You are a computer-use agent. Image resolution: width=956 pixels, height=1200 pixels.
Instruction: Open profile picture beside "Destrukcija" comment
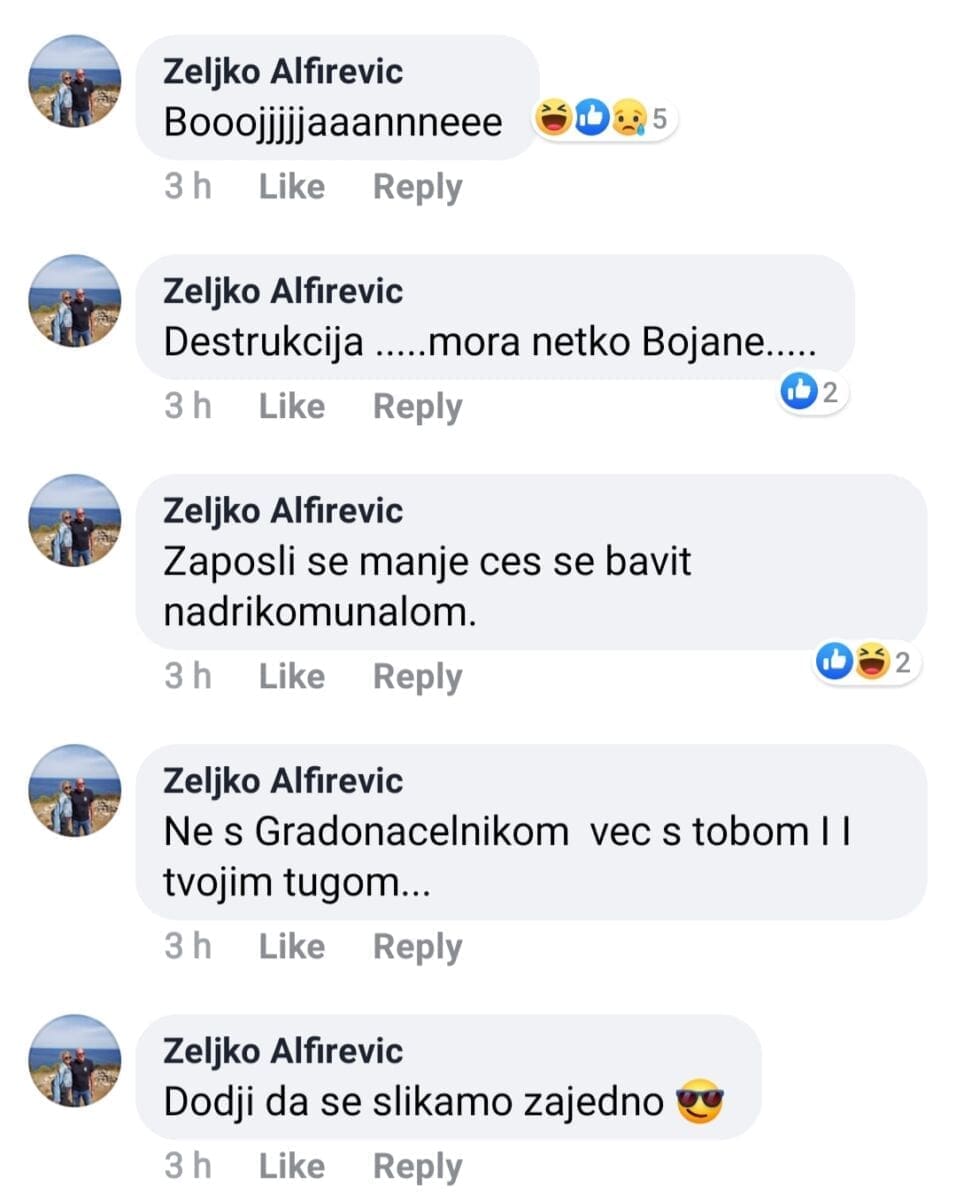click(75, 302)
